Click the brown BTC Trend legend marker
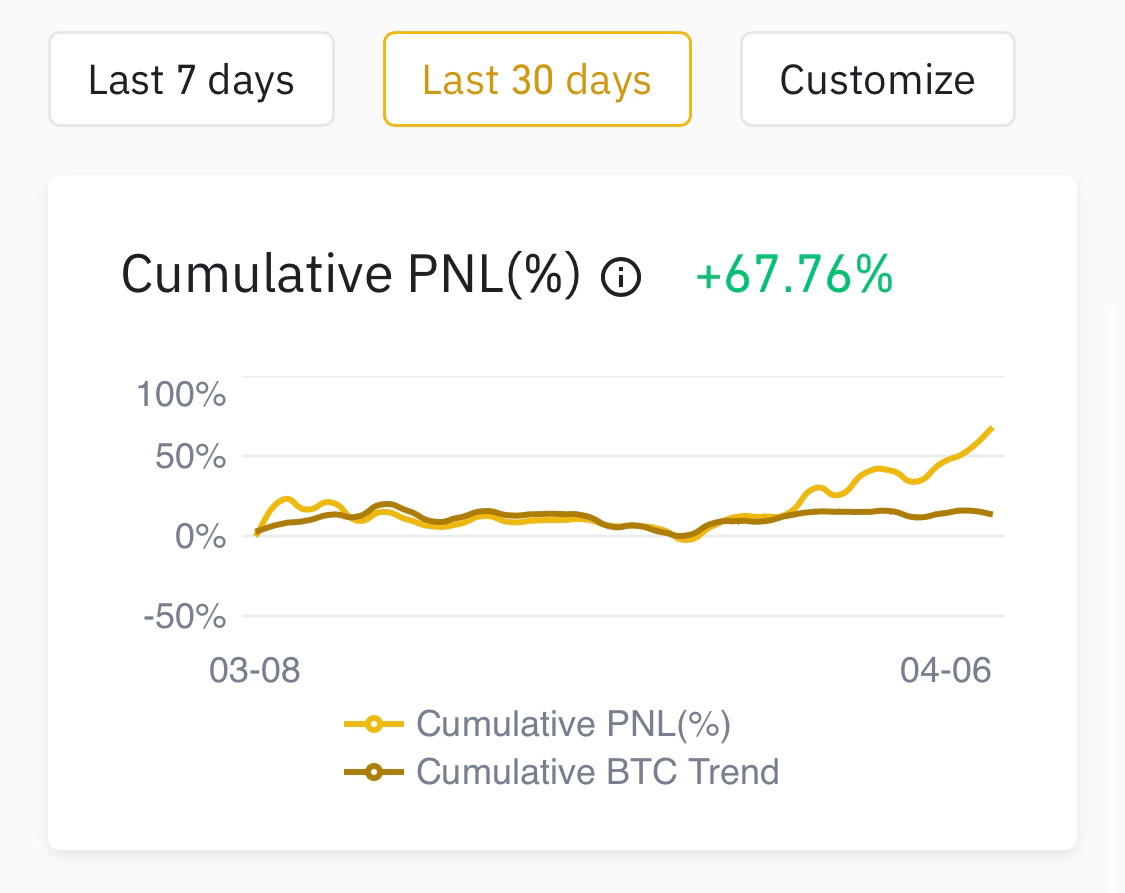 pos(374,772)
